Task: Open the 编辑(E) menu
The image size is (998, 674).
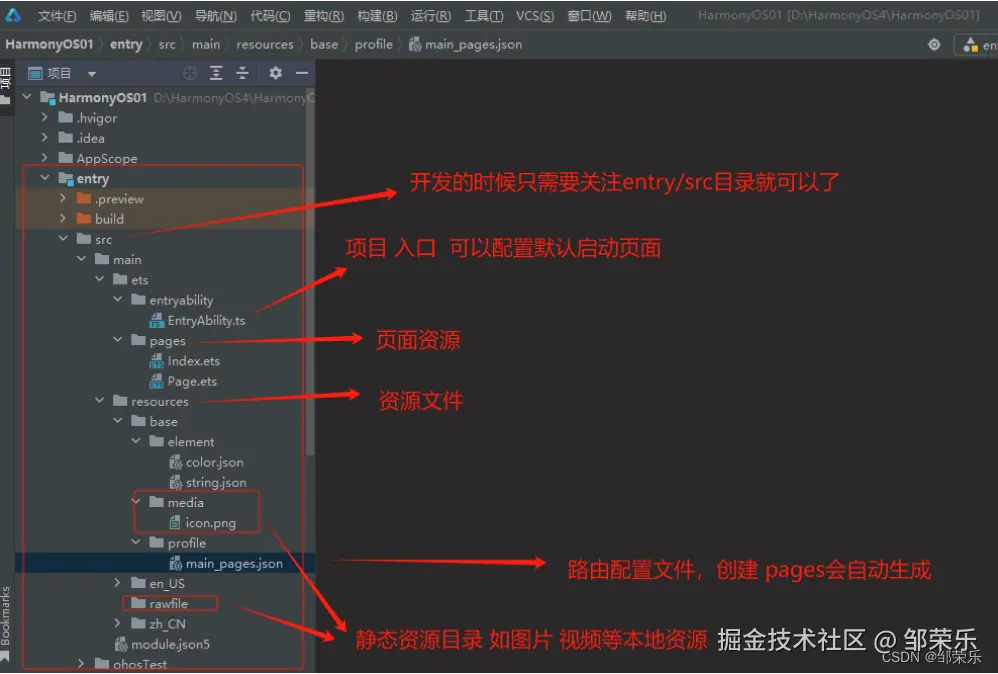Action: [x=109, y=15]
